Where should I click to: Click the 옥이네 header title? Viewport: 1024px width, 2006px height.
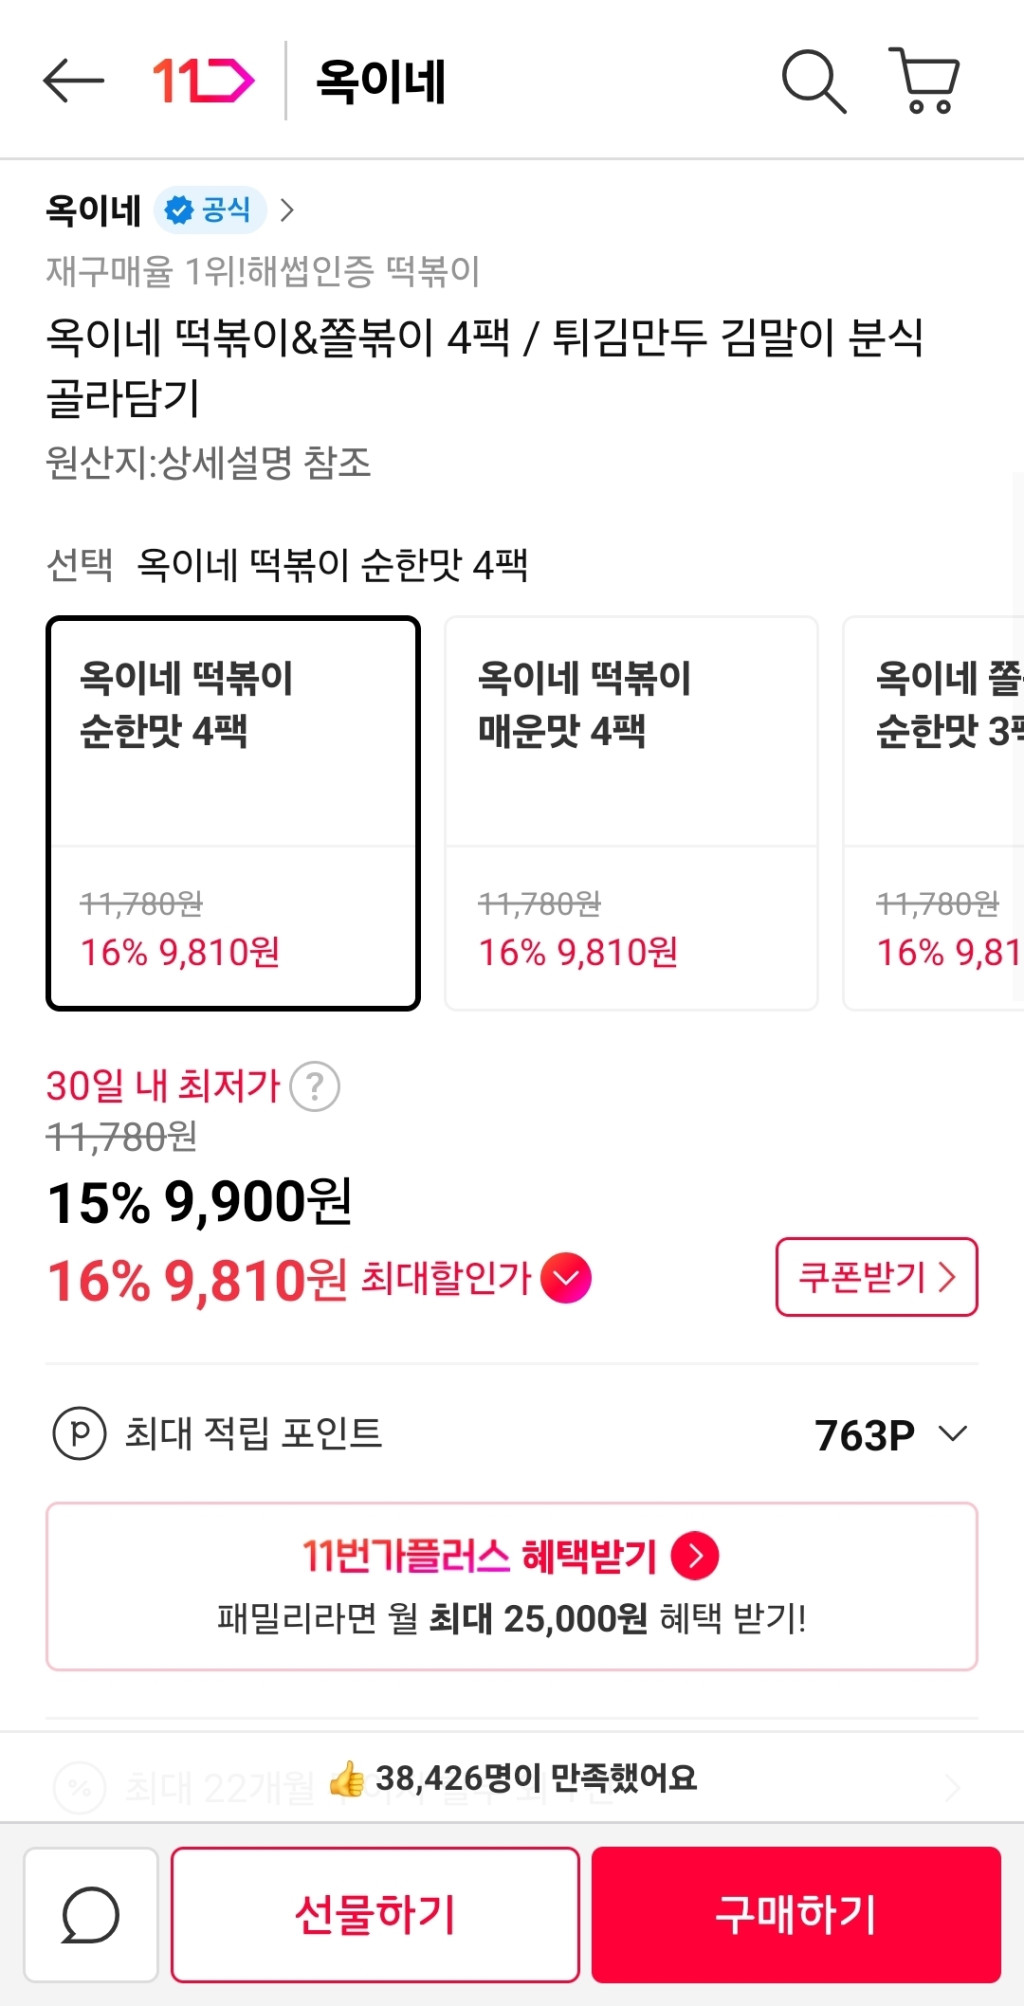pyautogui.click(x=380, y=81)
